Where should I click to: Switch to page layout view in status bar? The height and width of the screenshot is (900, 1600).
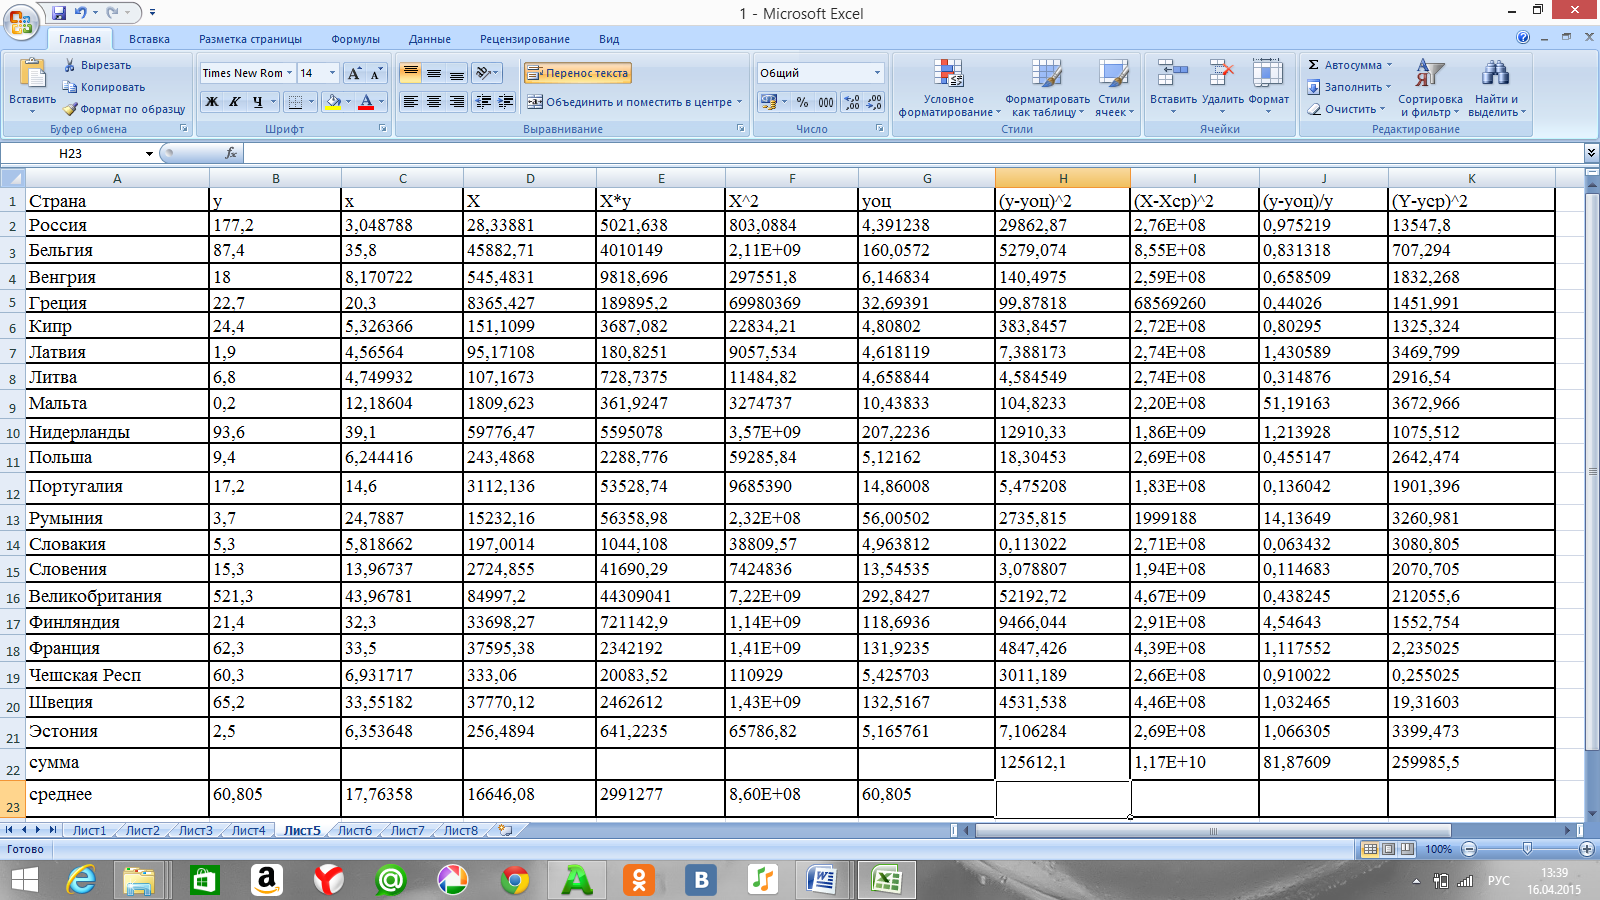(1389, 849)
